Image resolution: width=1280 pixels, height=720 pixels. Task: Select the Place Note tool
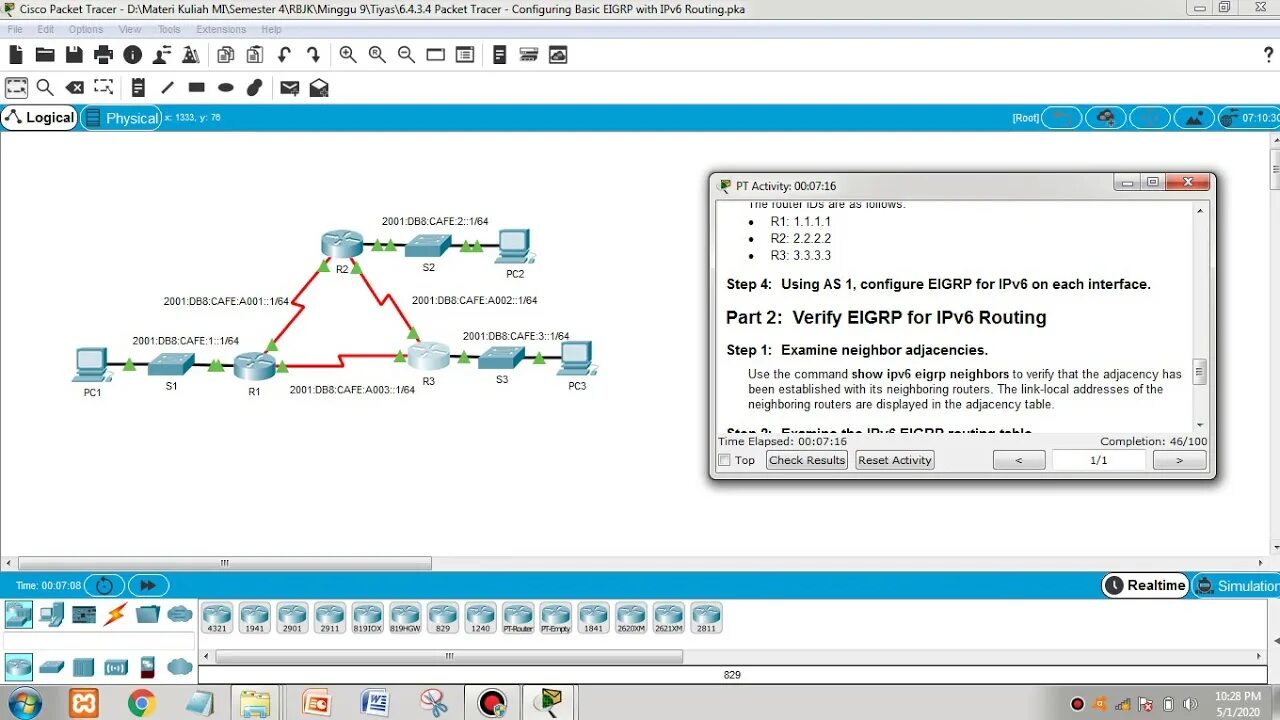pos(138,88)
